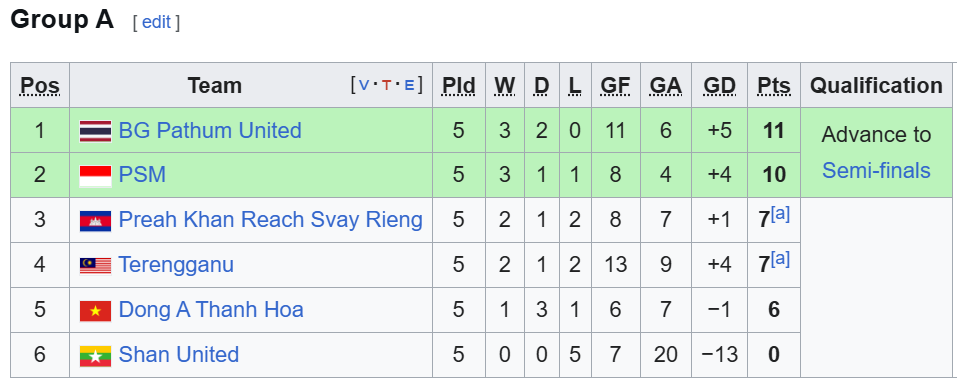Image resolution: width=957 pixels, height=381 pixels.
Task: Click footnote [a] next to Terengganu points
Action: click(x=780, y=259)
